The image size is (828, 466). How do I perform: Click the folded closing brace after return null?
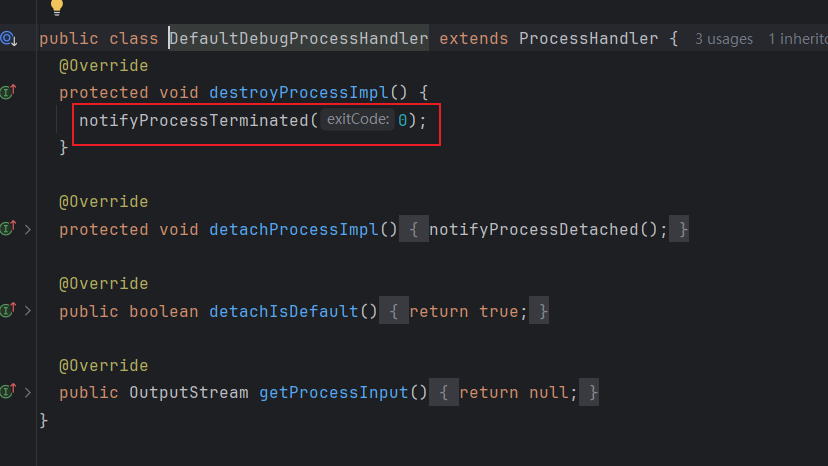[x=589, y=393]
